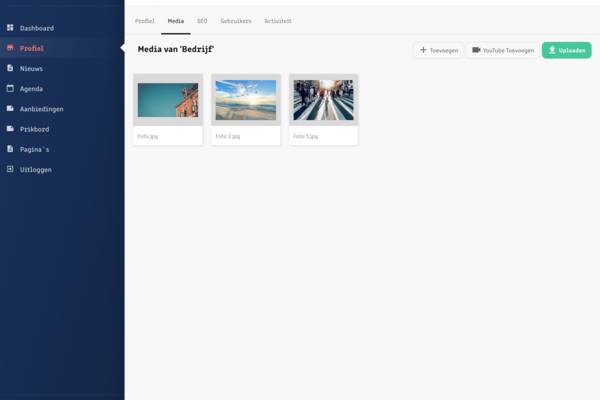
Task: Select the Foto.jpg building thumbnail
Action: click(168, 100)
